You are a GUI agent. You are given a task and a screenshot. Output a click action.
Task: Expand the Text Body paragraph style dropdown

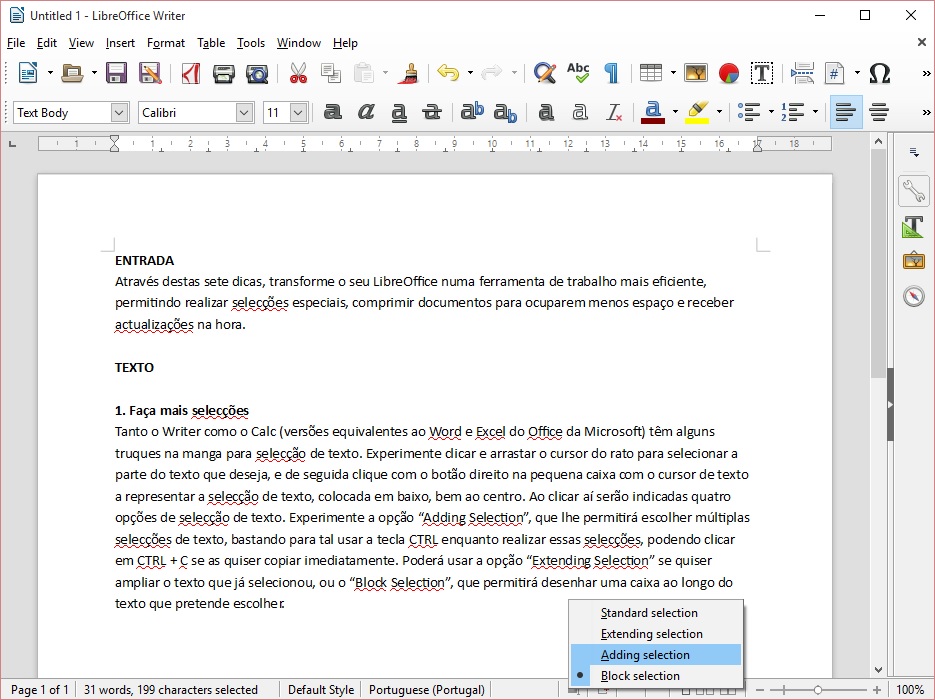click(119, 112)
